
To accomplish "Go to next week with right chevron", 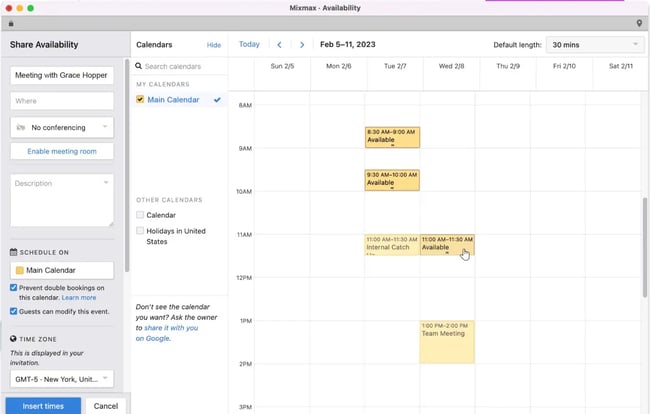I will (302, 45).
